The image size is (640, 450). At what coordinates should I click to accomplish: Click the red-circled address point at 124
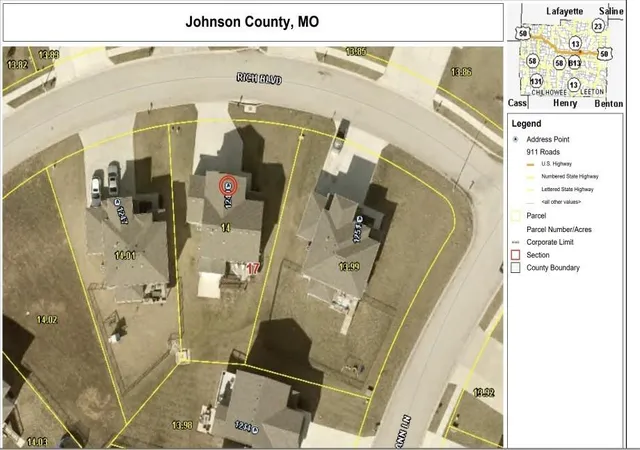coord(228,186)
